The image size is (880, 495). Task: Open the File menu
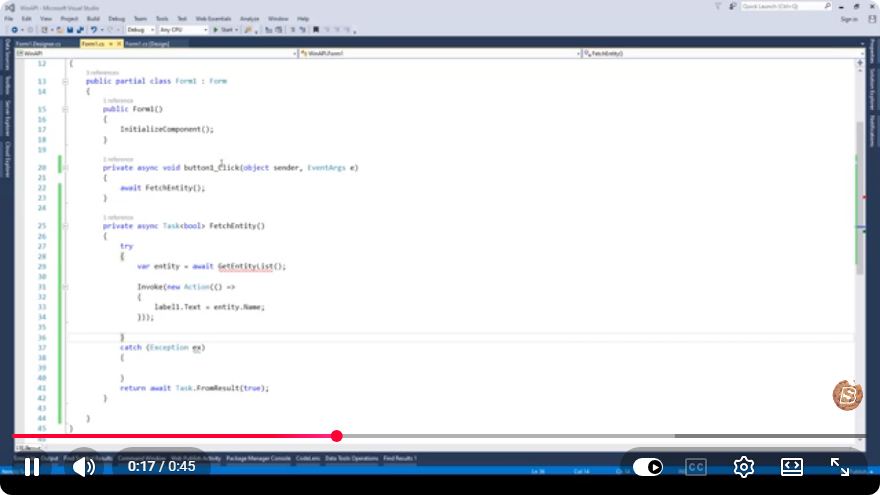tap(8, 19)
